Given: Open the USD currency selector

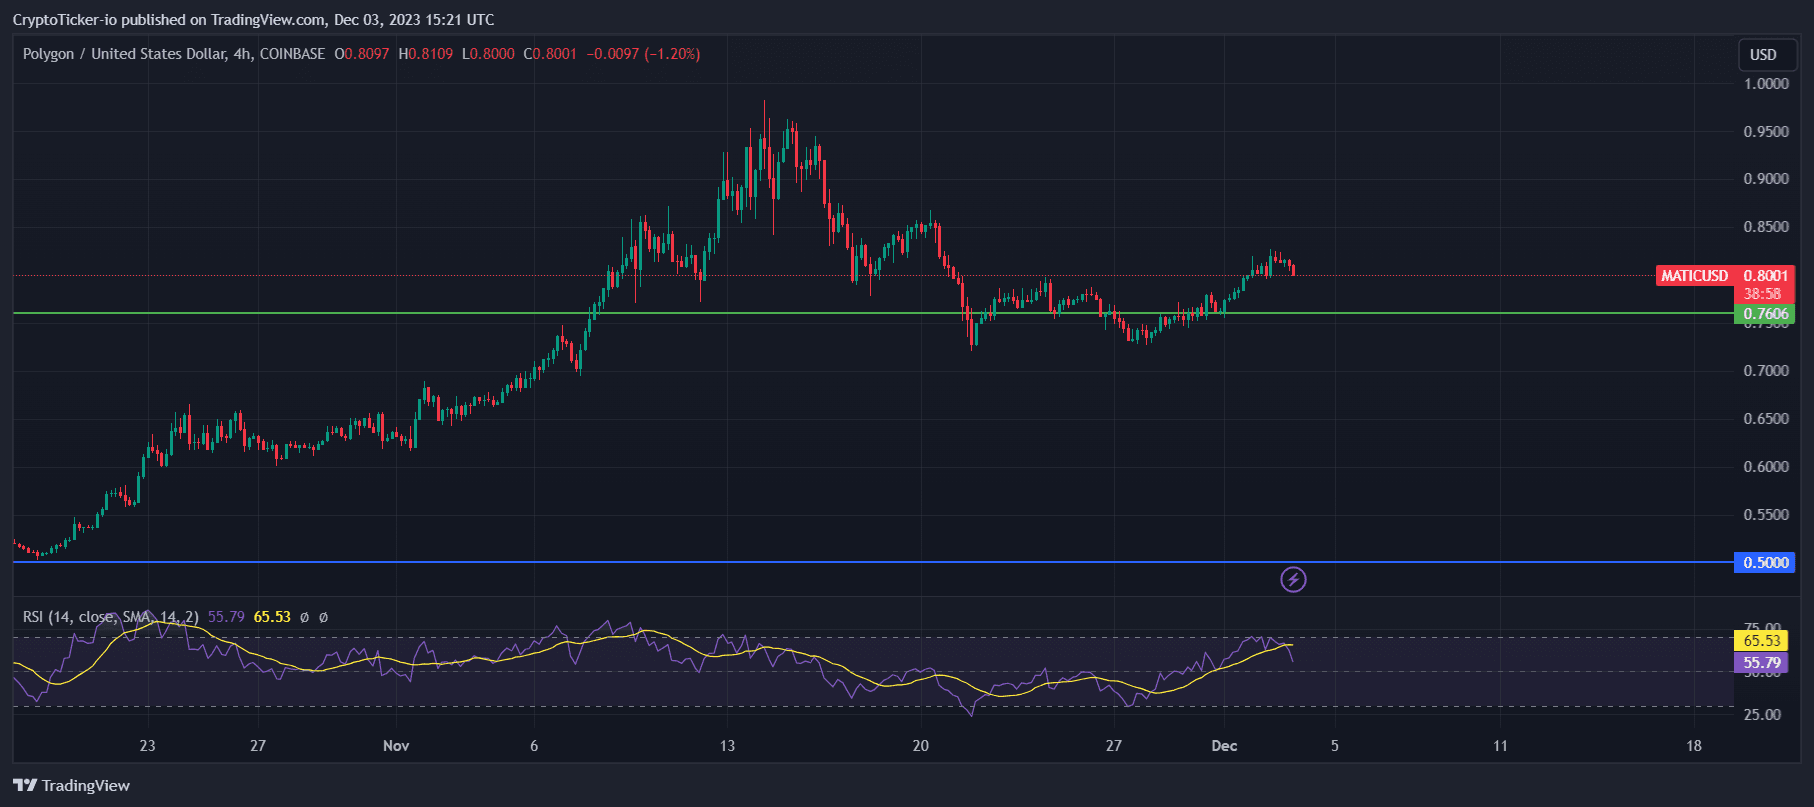Looking at the screenshot, I should click(x=1763, y=55).
